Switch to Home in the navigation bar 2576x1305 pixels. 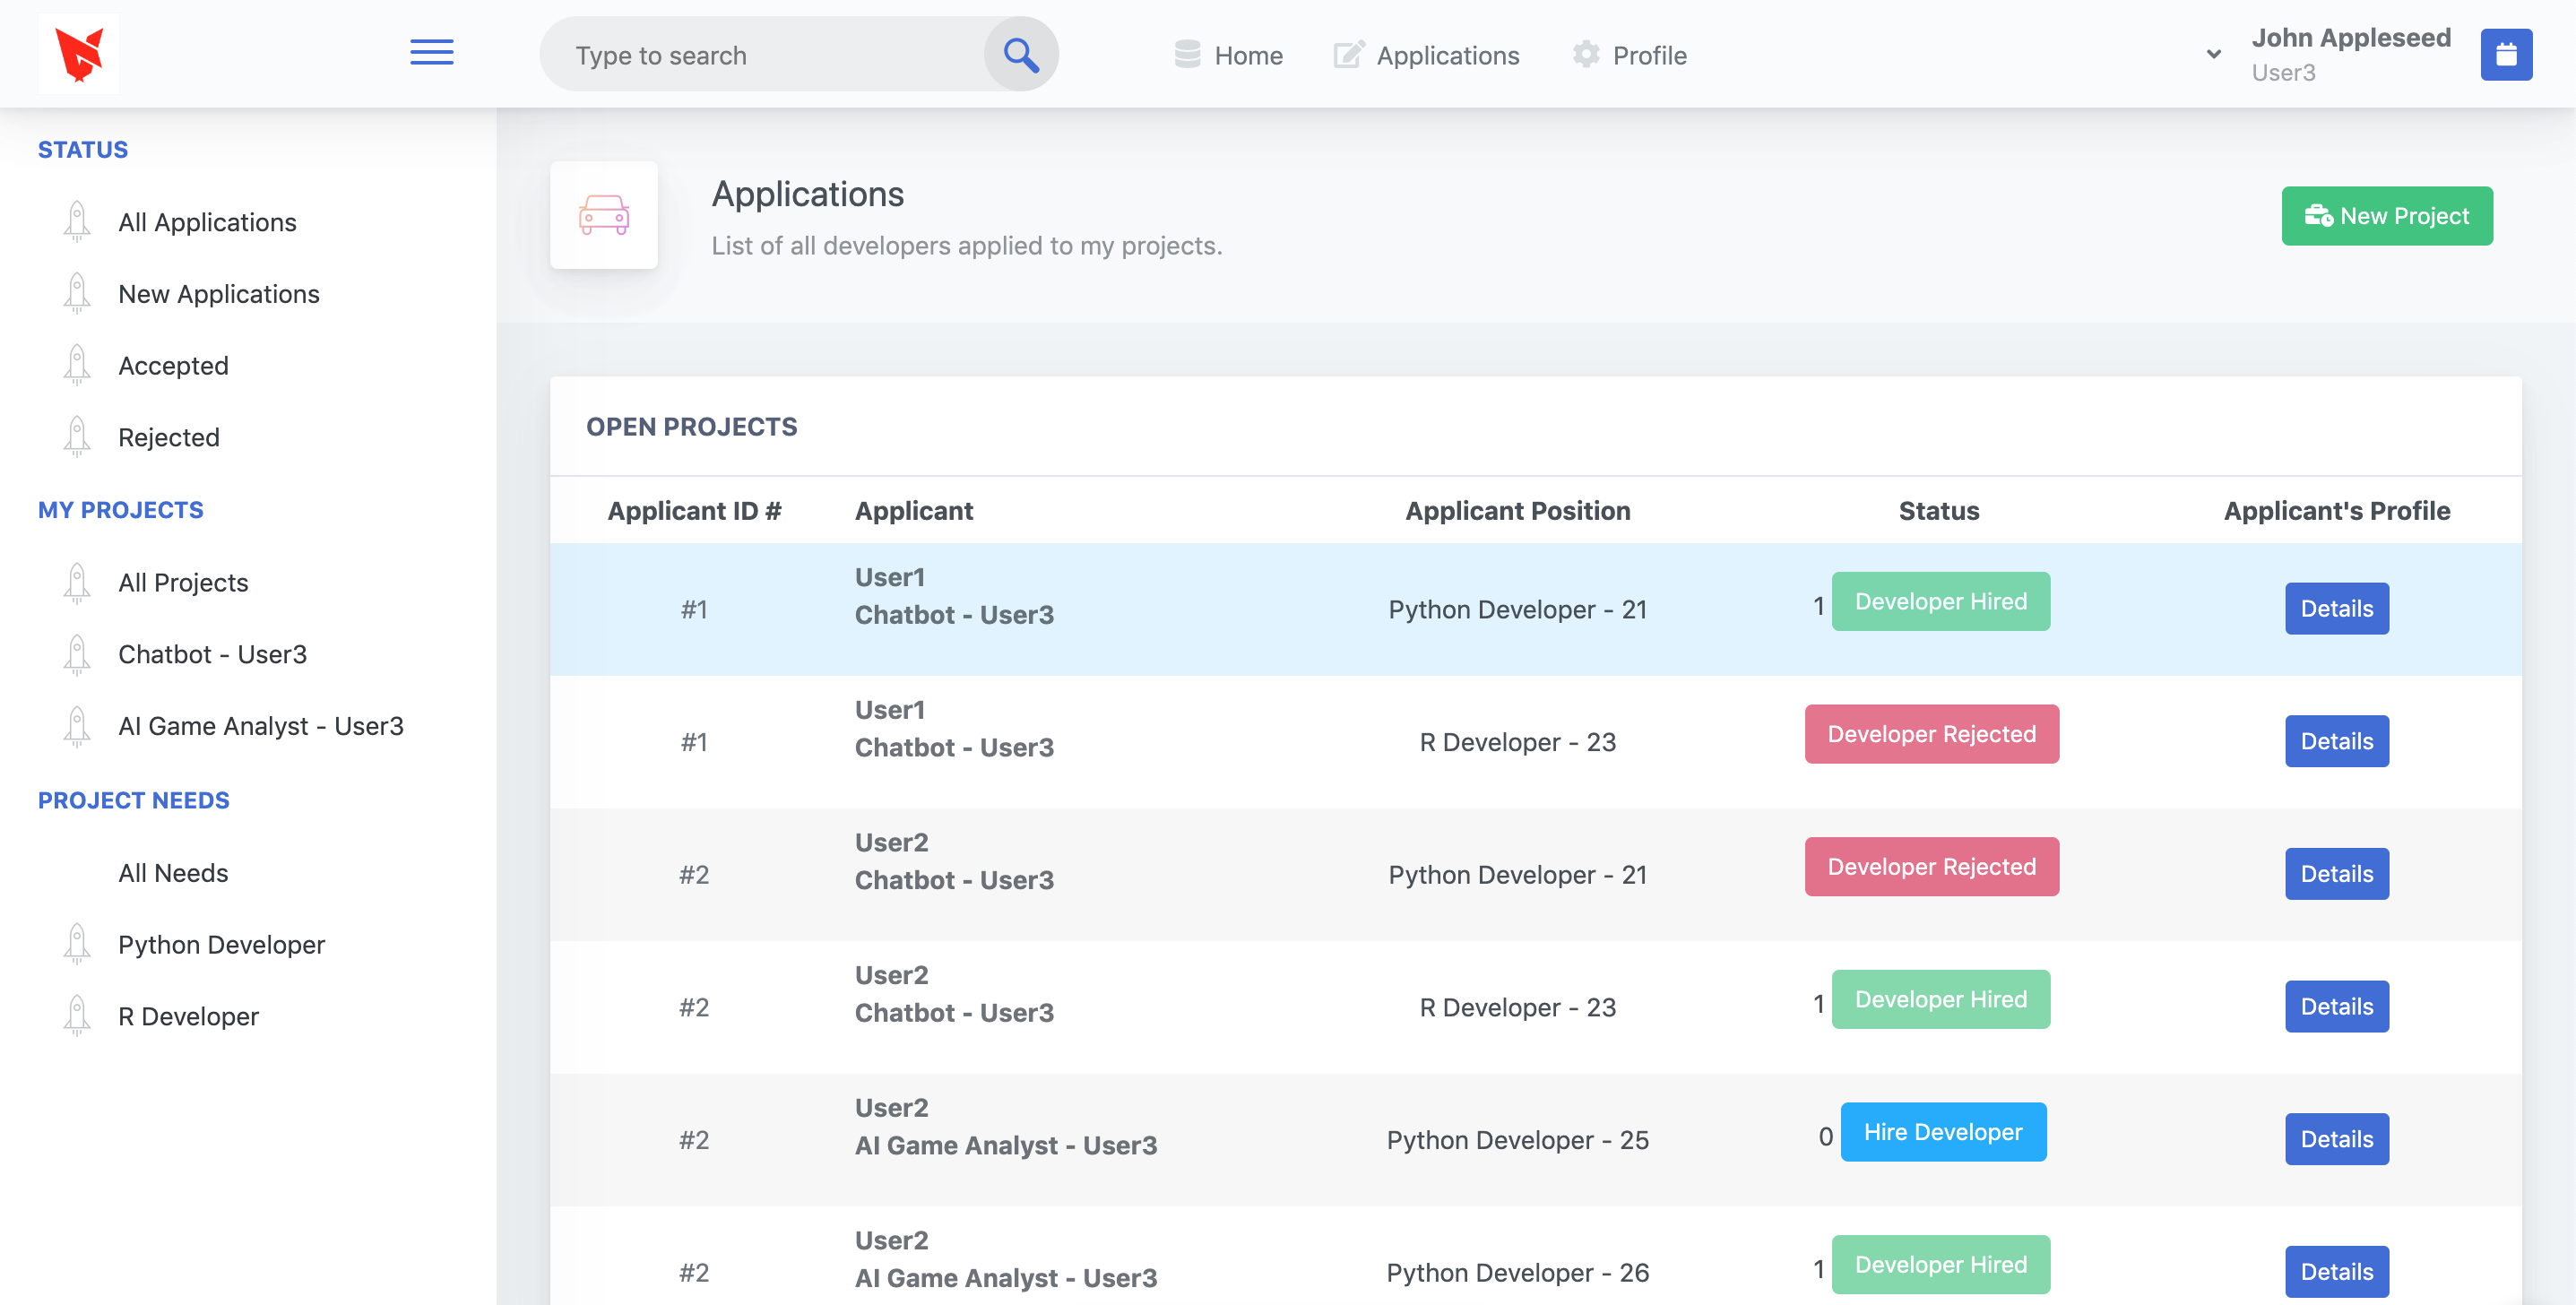point(1248,55)
